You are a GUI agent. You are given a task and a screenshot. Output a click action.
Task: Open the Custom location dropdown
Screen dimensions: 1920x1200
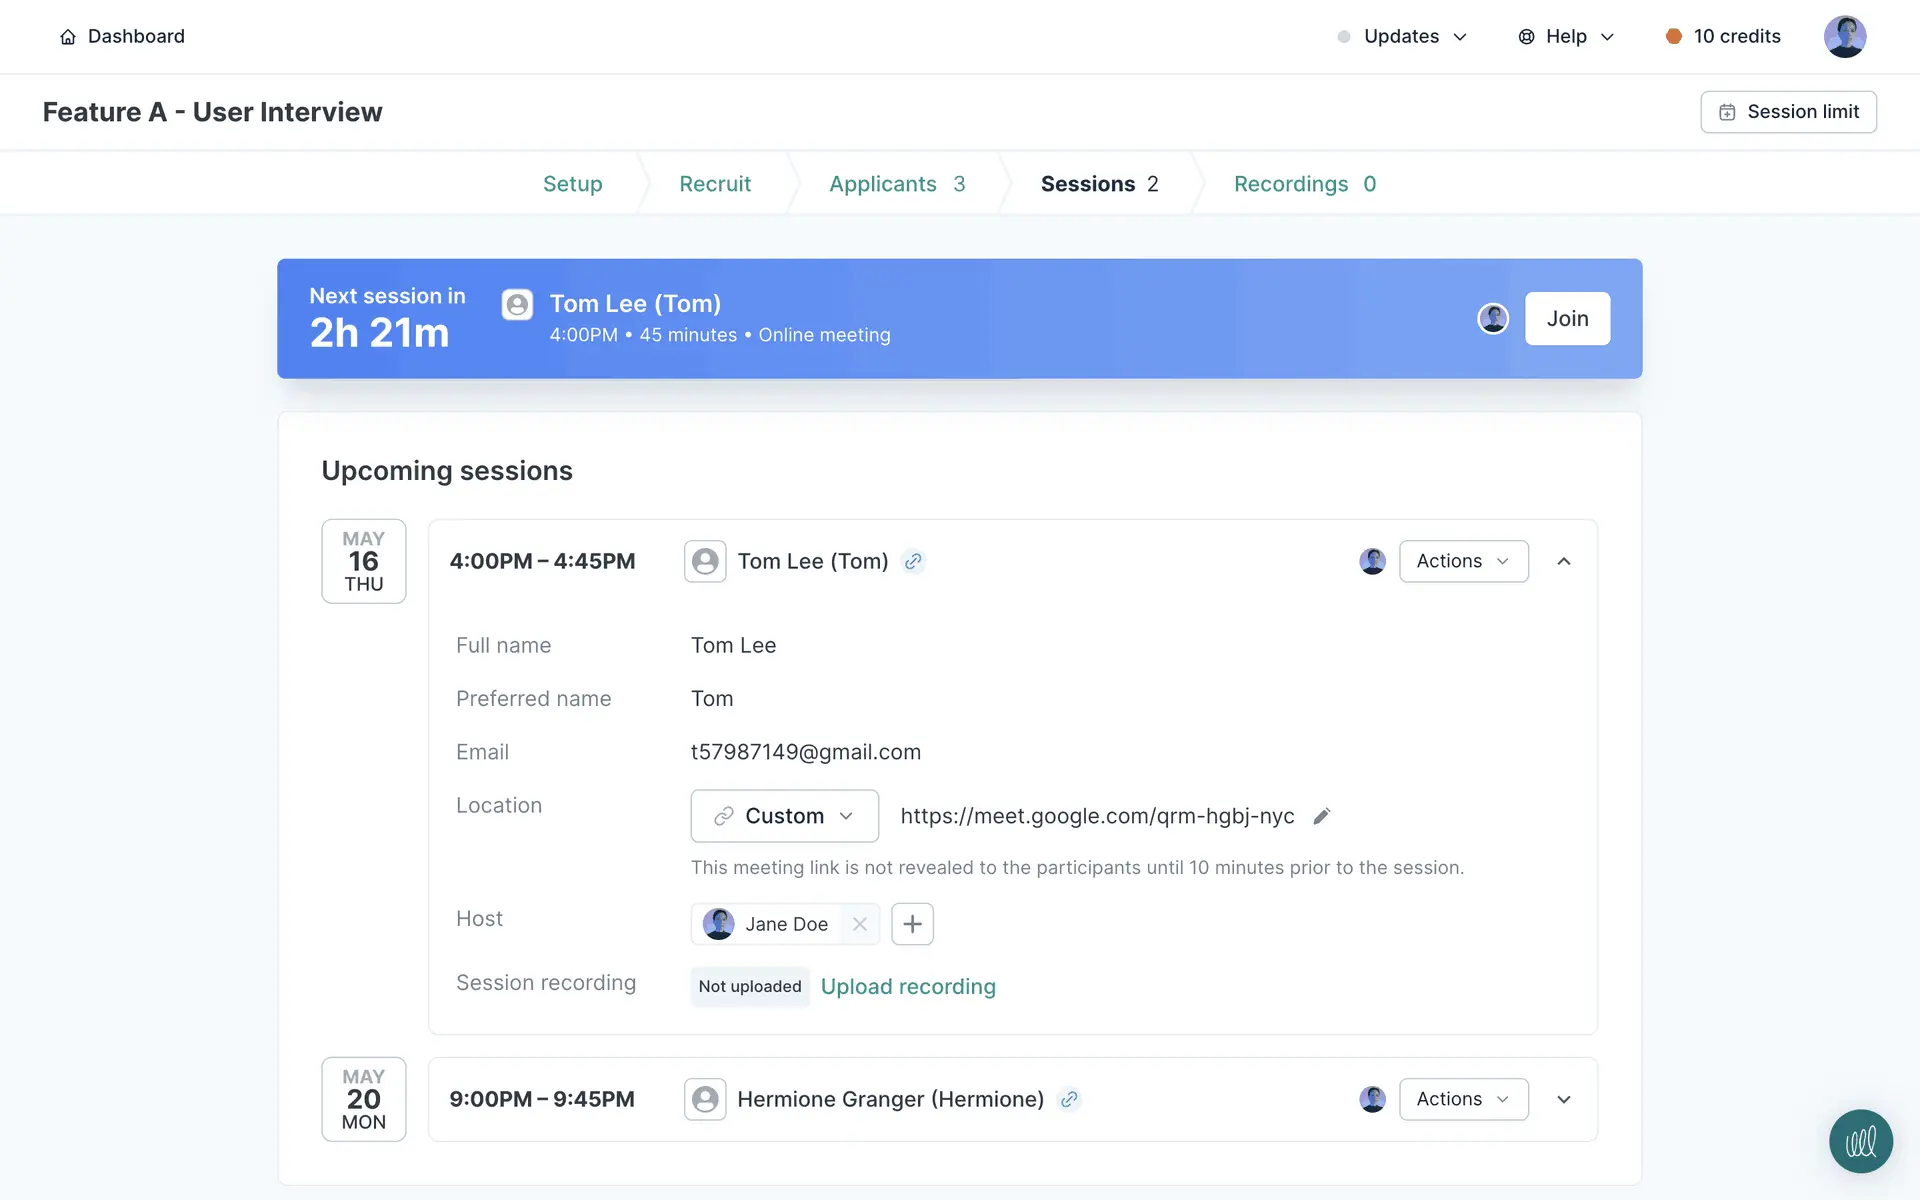(784, 816)
